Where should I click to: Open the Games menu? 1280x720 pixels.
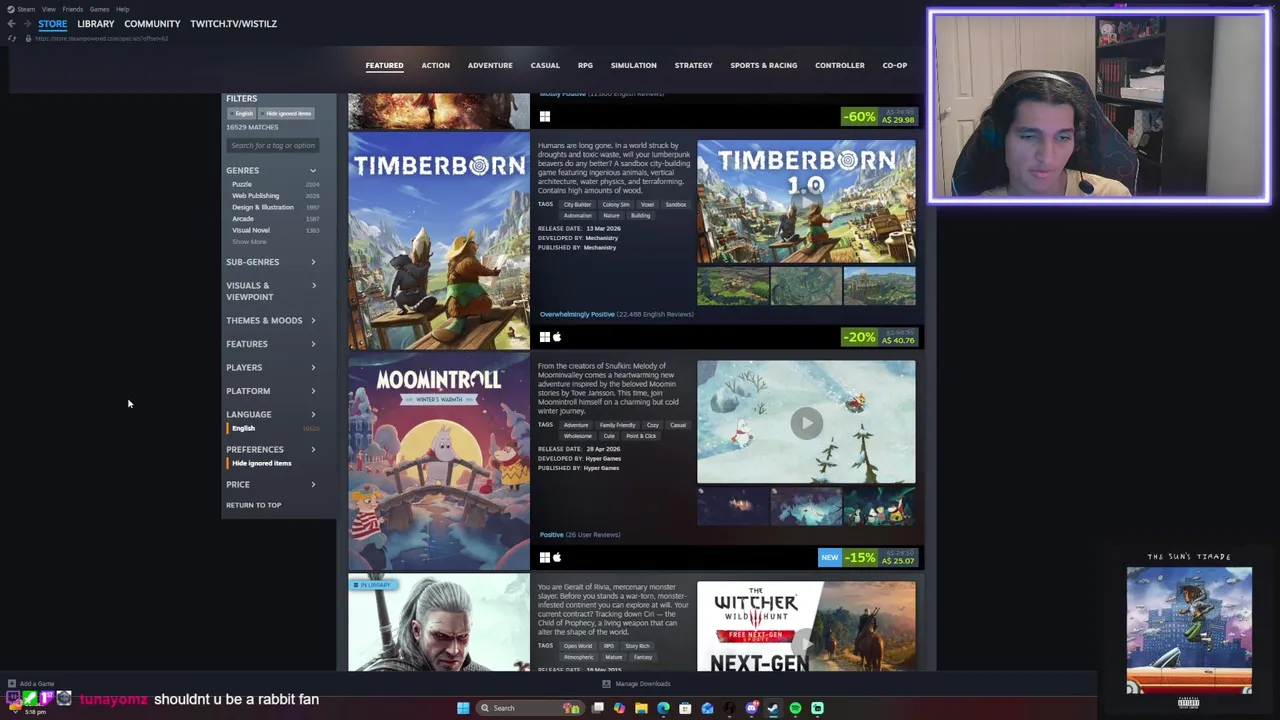click(99, 9)
